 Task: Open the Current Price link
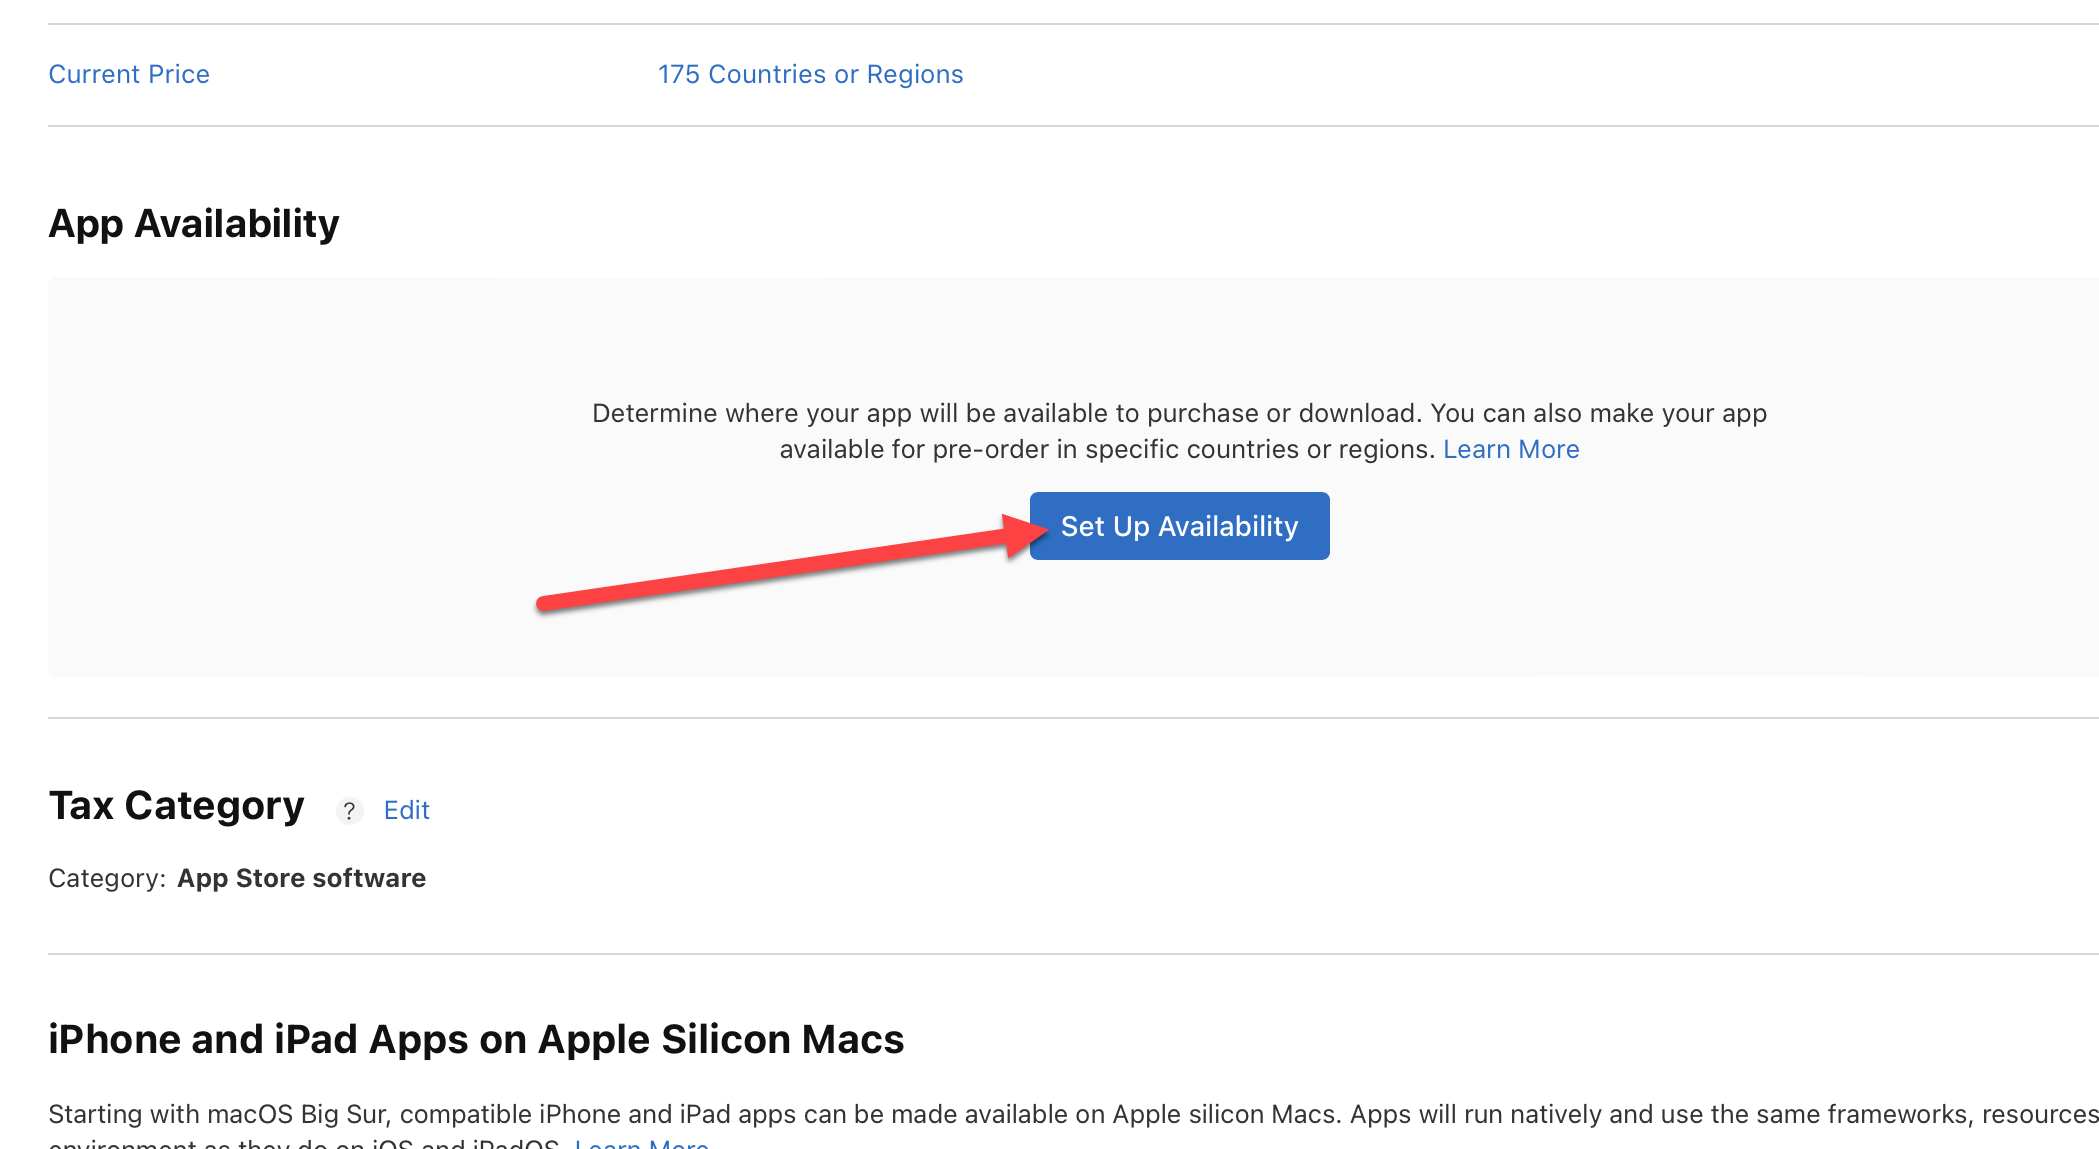pyautogui.click(x=129, y=75)
